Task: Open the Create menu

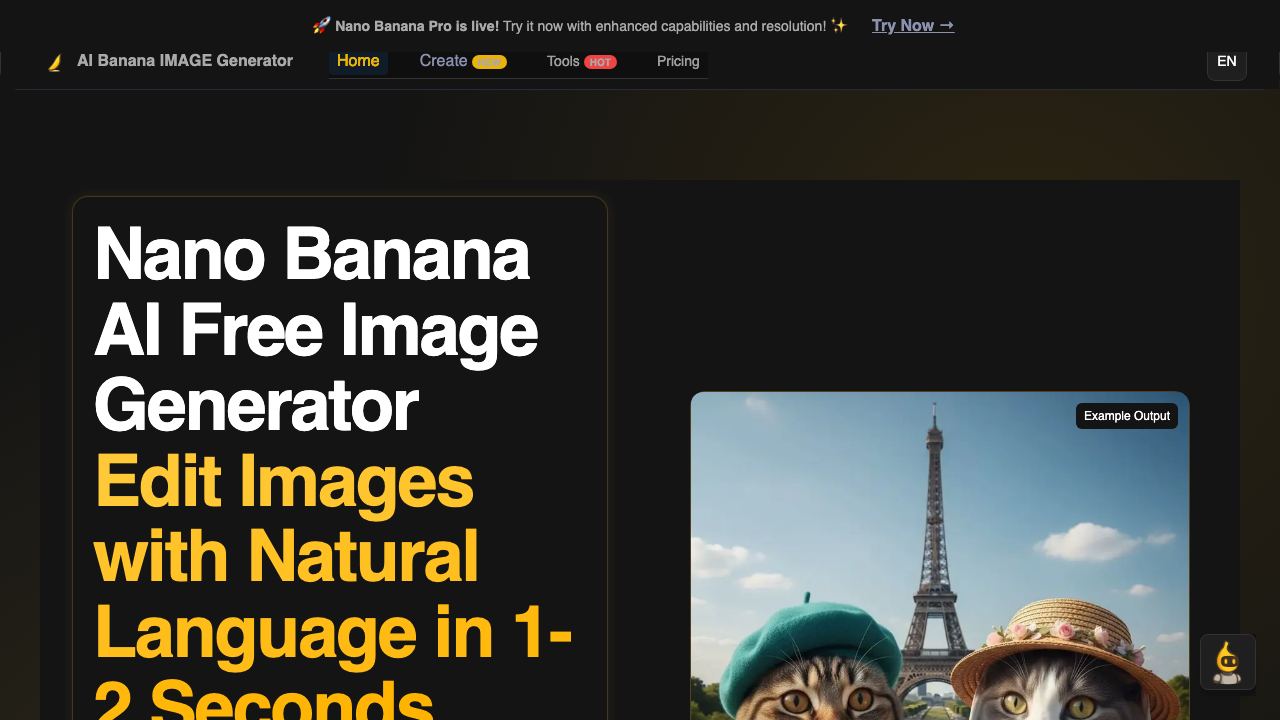Action: [463, 61]
